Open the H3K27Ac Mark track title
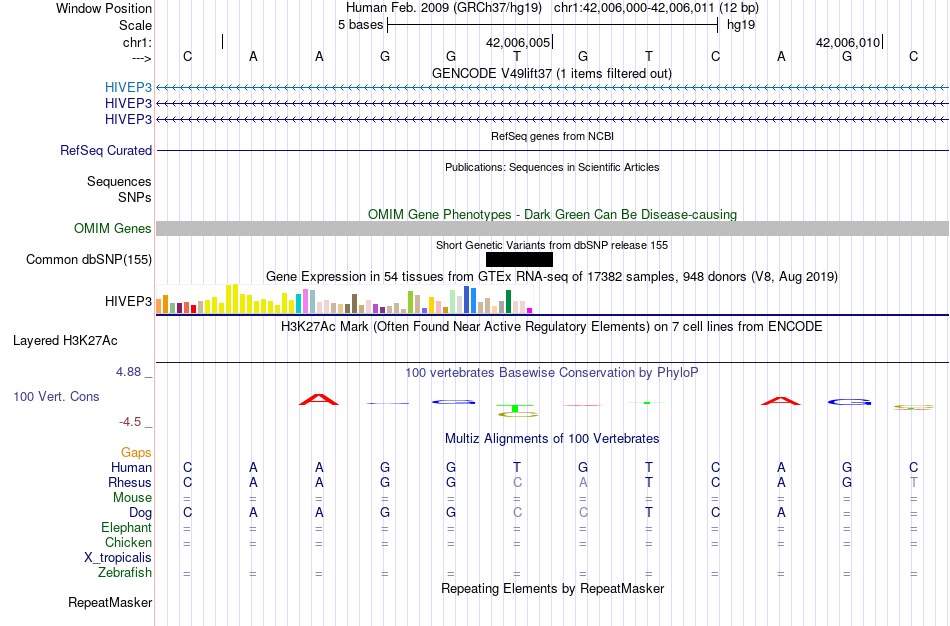 [551, 327]
